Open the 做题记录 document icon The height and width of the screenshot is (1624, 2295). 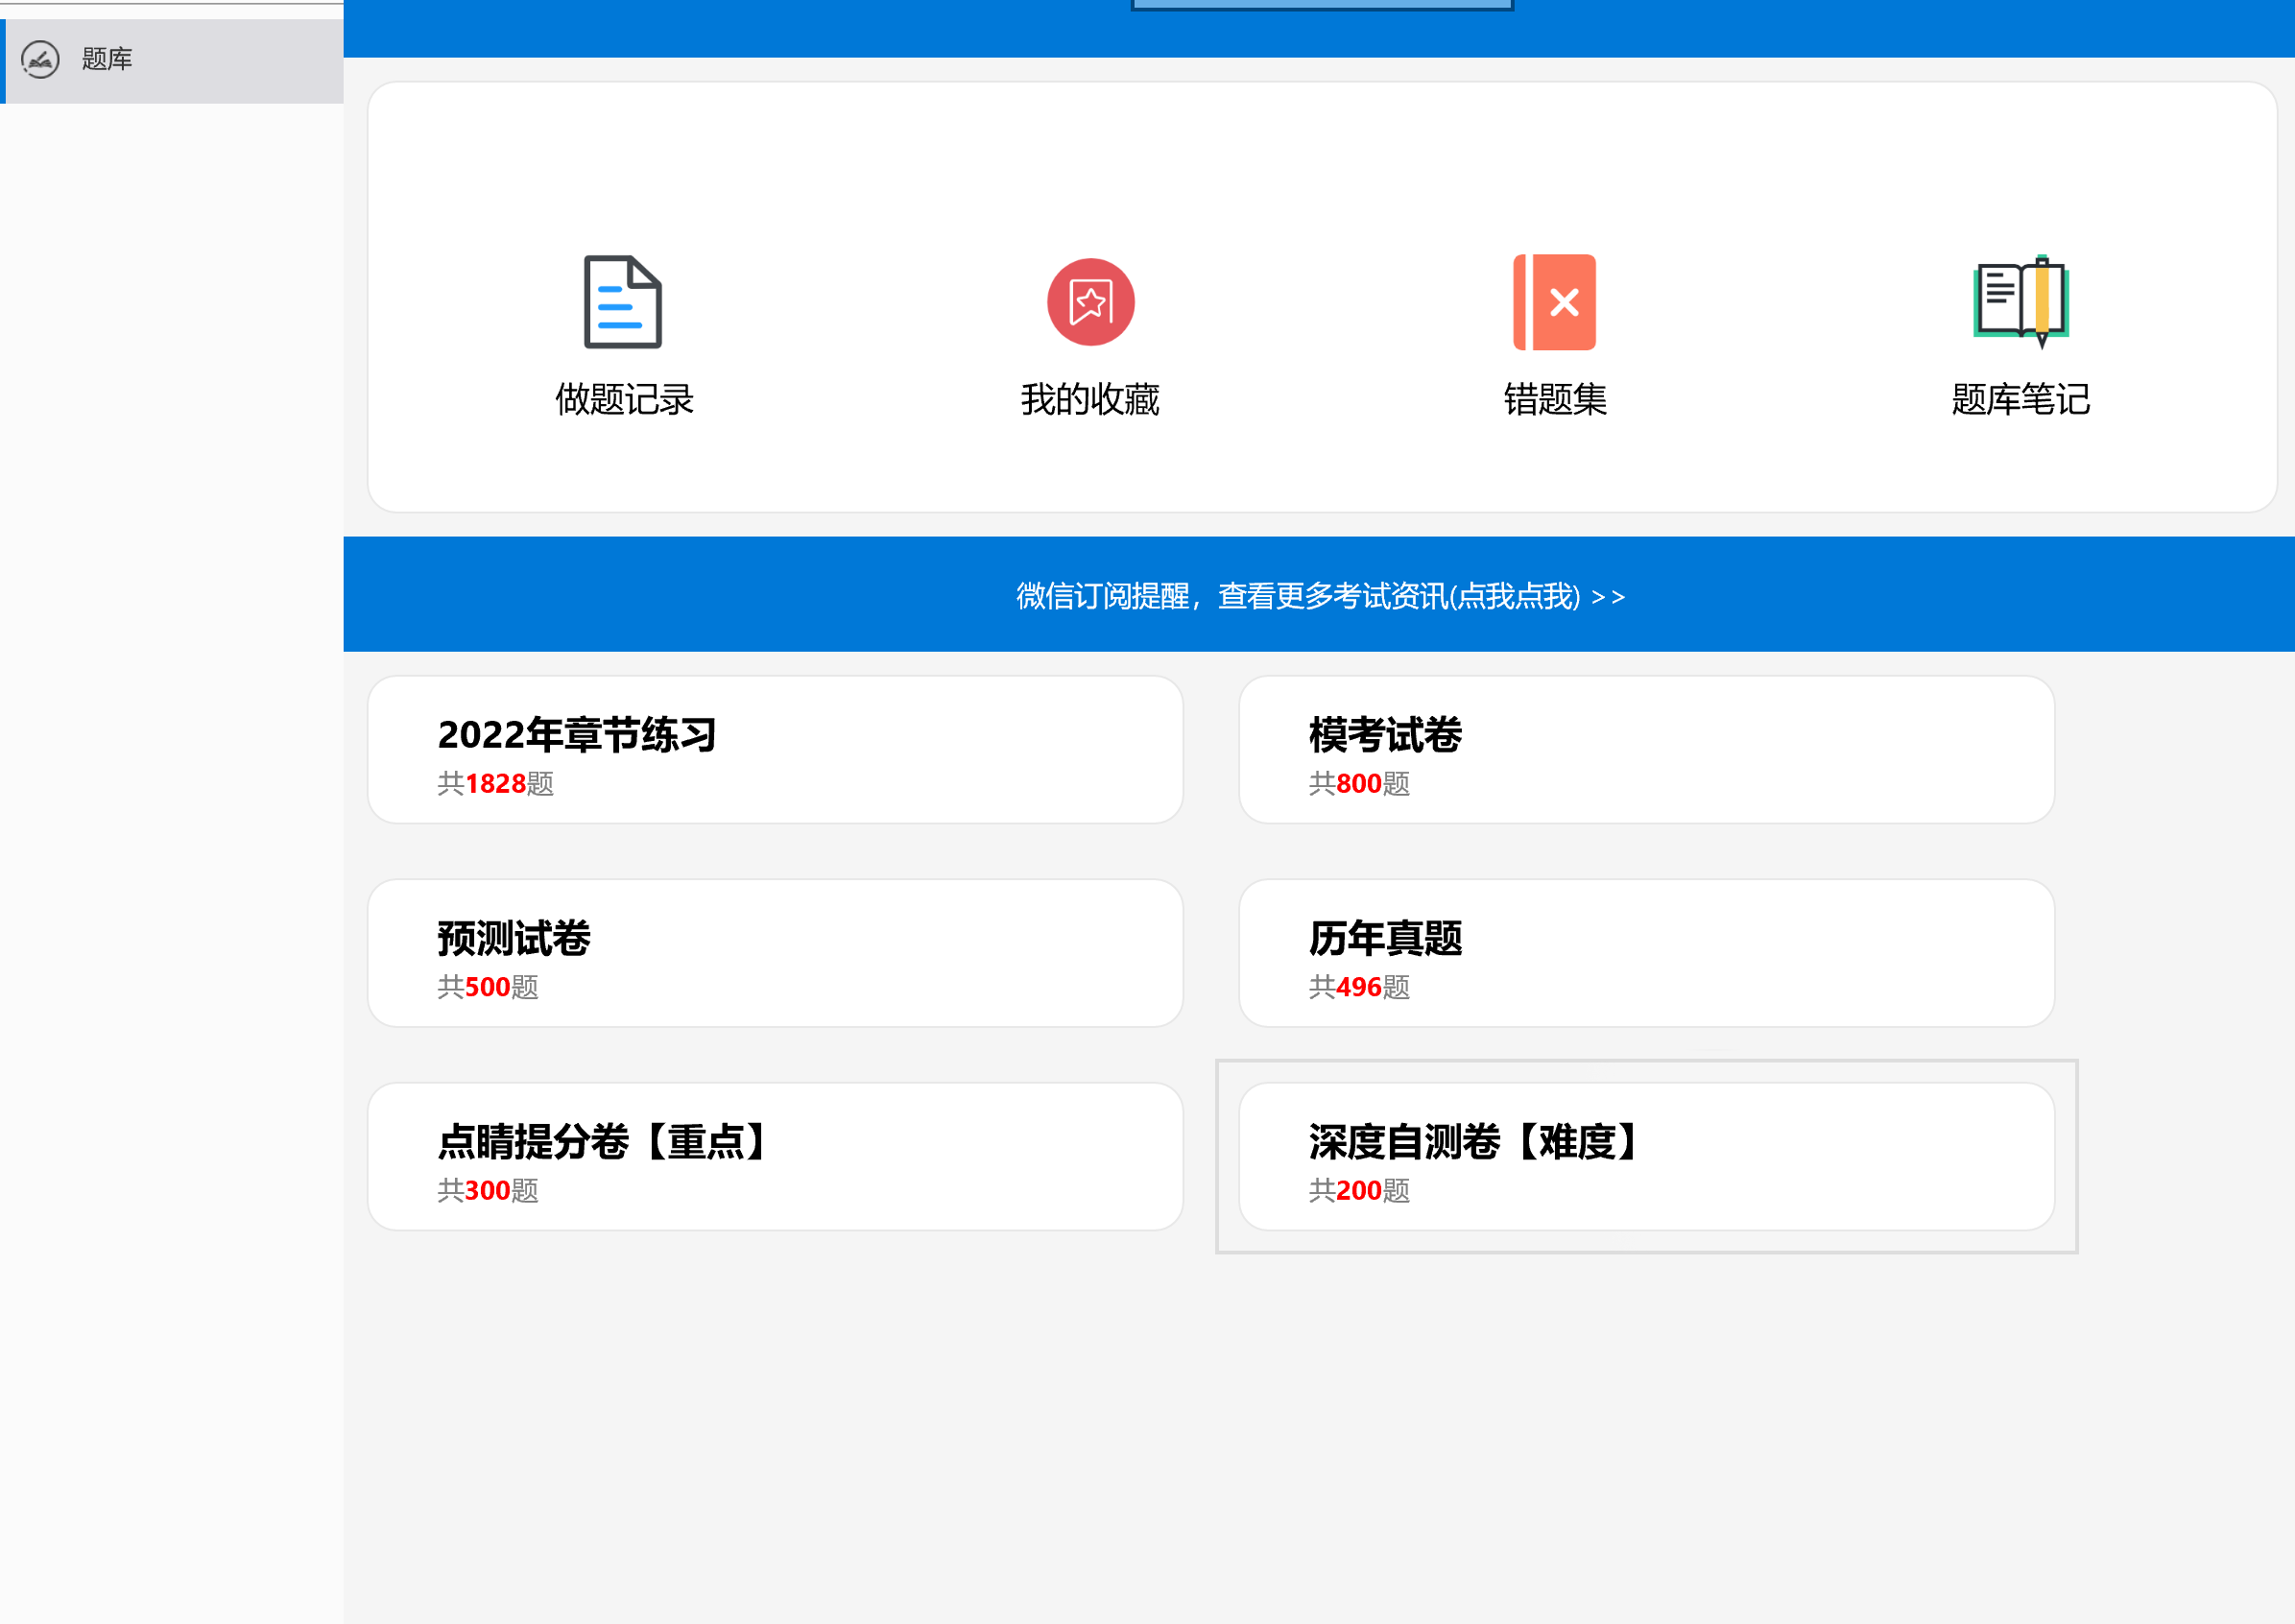(x=622, y=302)
